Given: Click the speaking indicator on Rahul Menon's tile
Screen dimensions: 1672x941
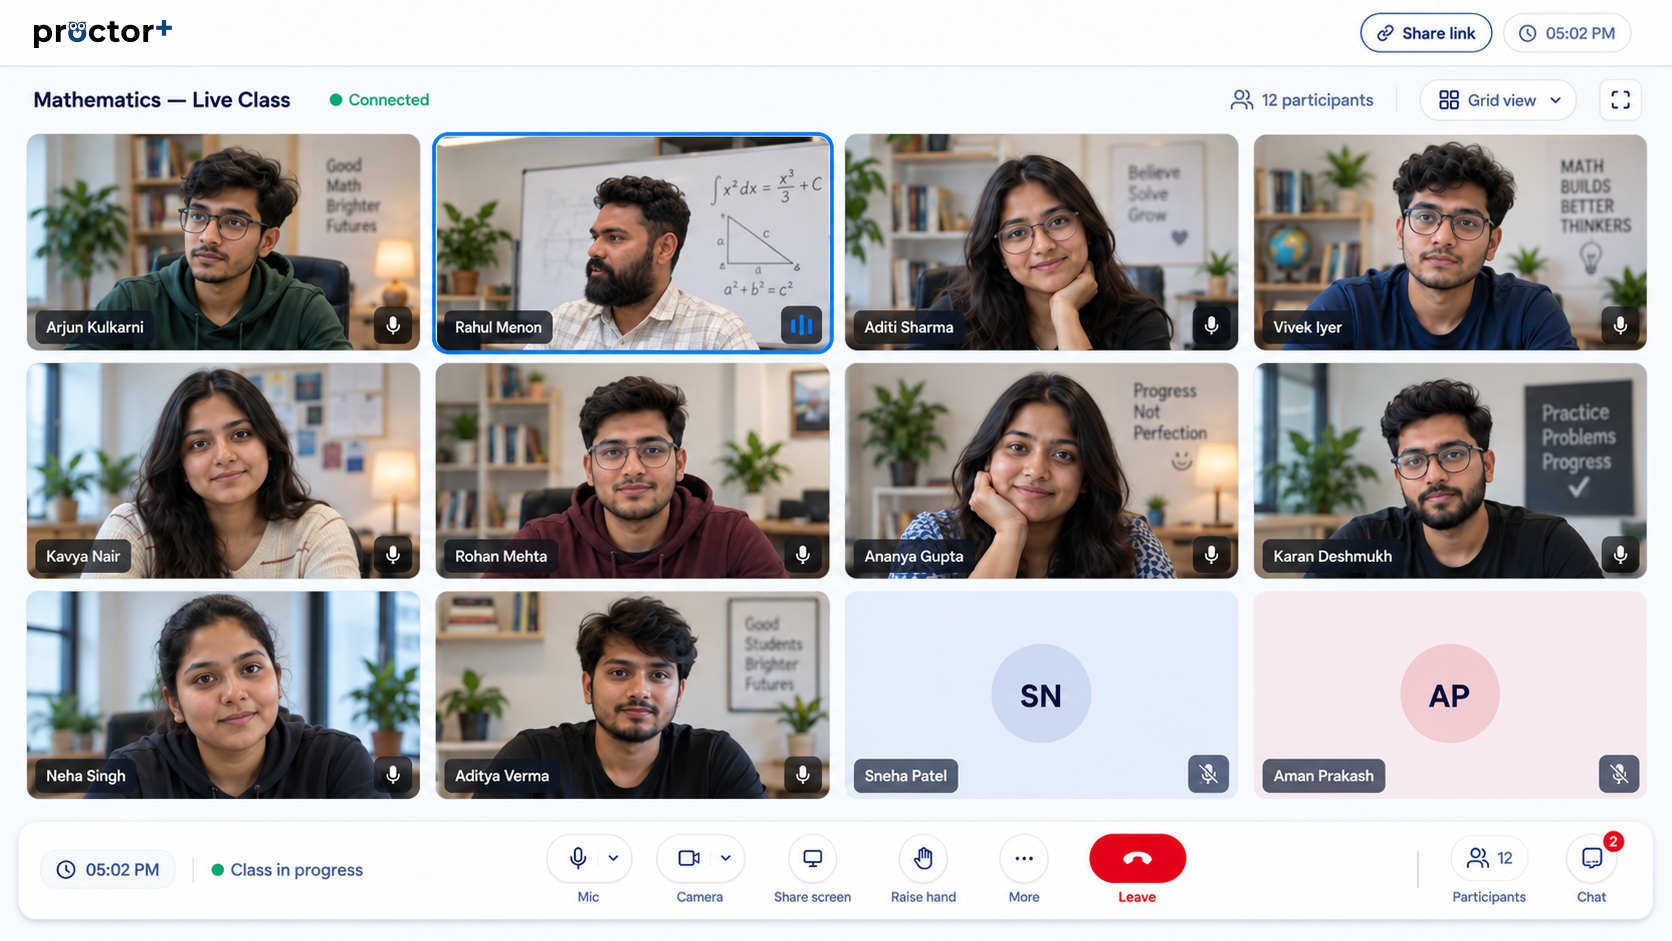Looking at the screenshot, I should 802,325.
